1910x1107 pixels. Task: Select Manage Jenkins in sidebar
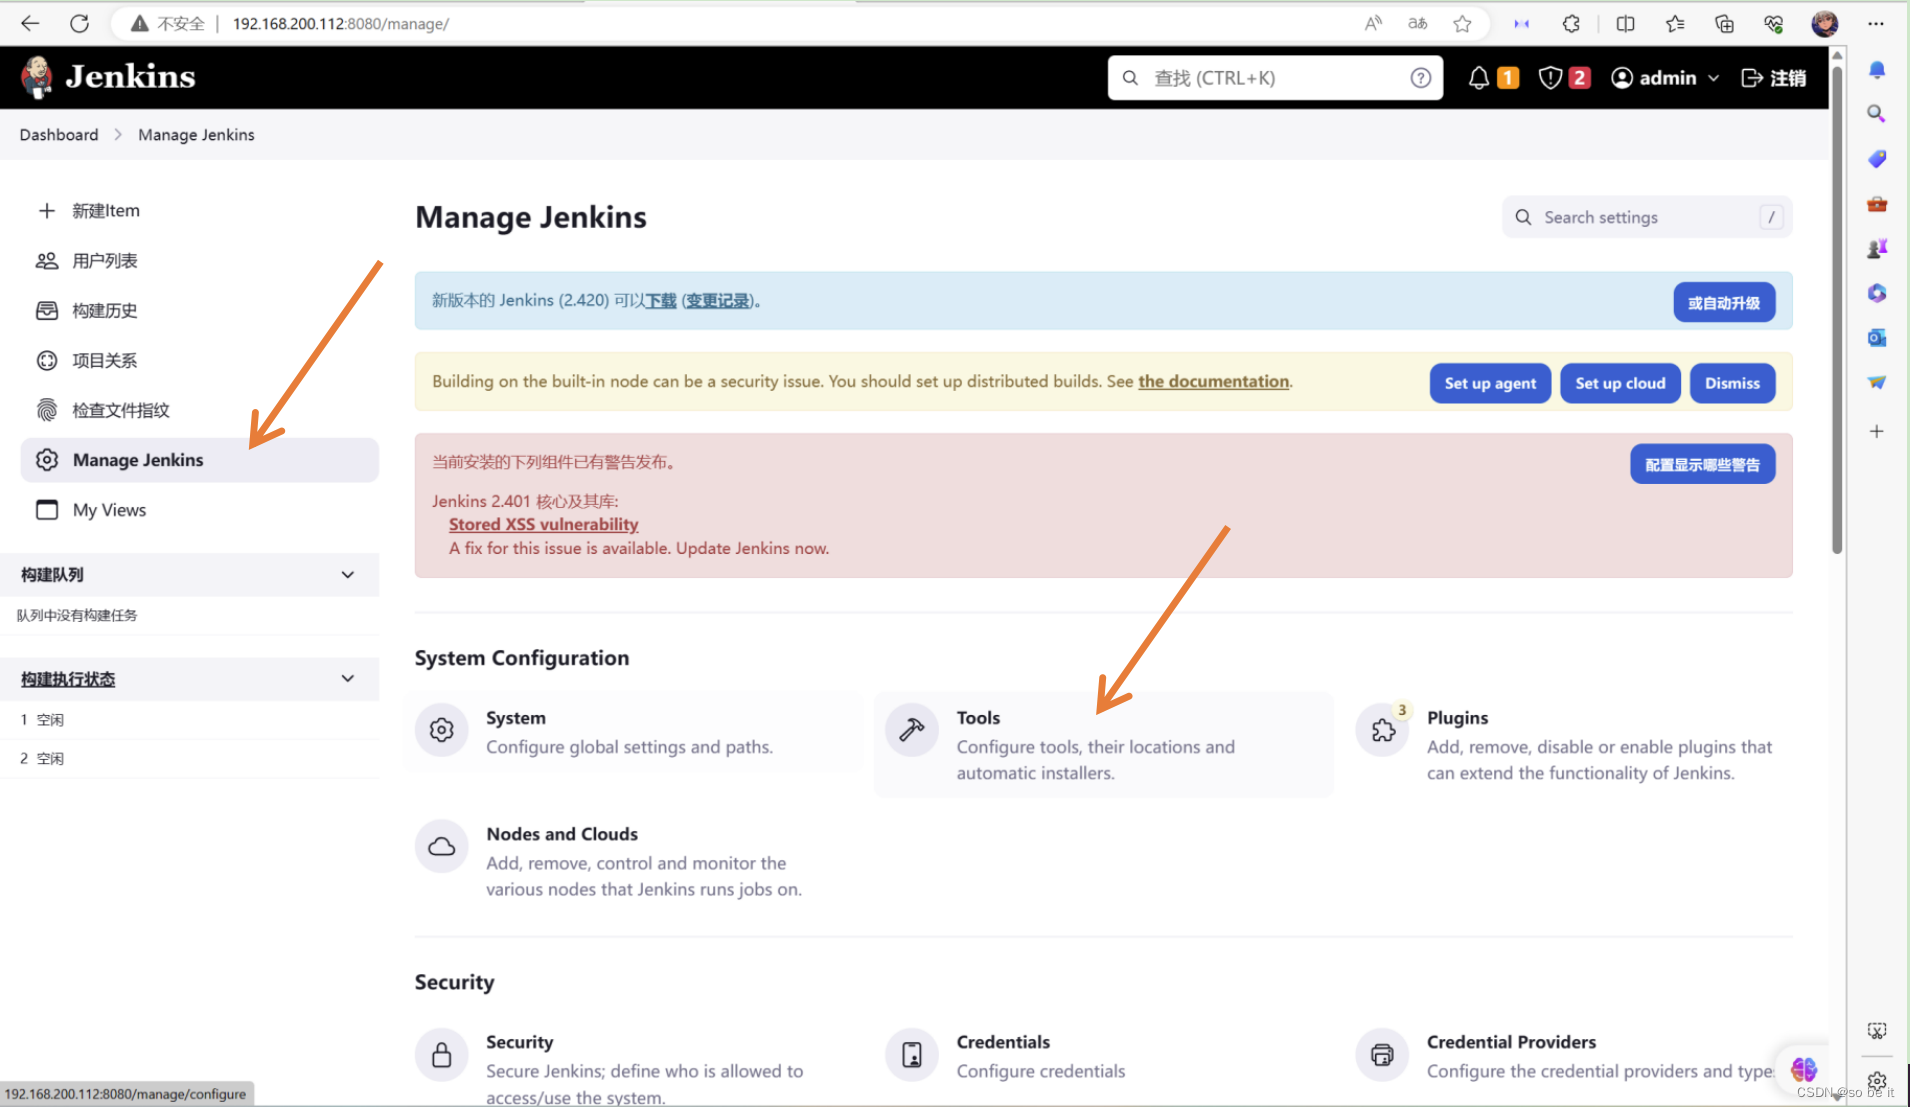[199, 460]
